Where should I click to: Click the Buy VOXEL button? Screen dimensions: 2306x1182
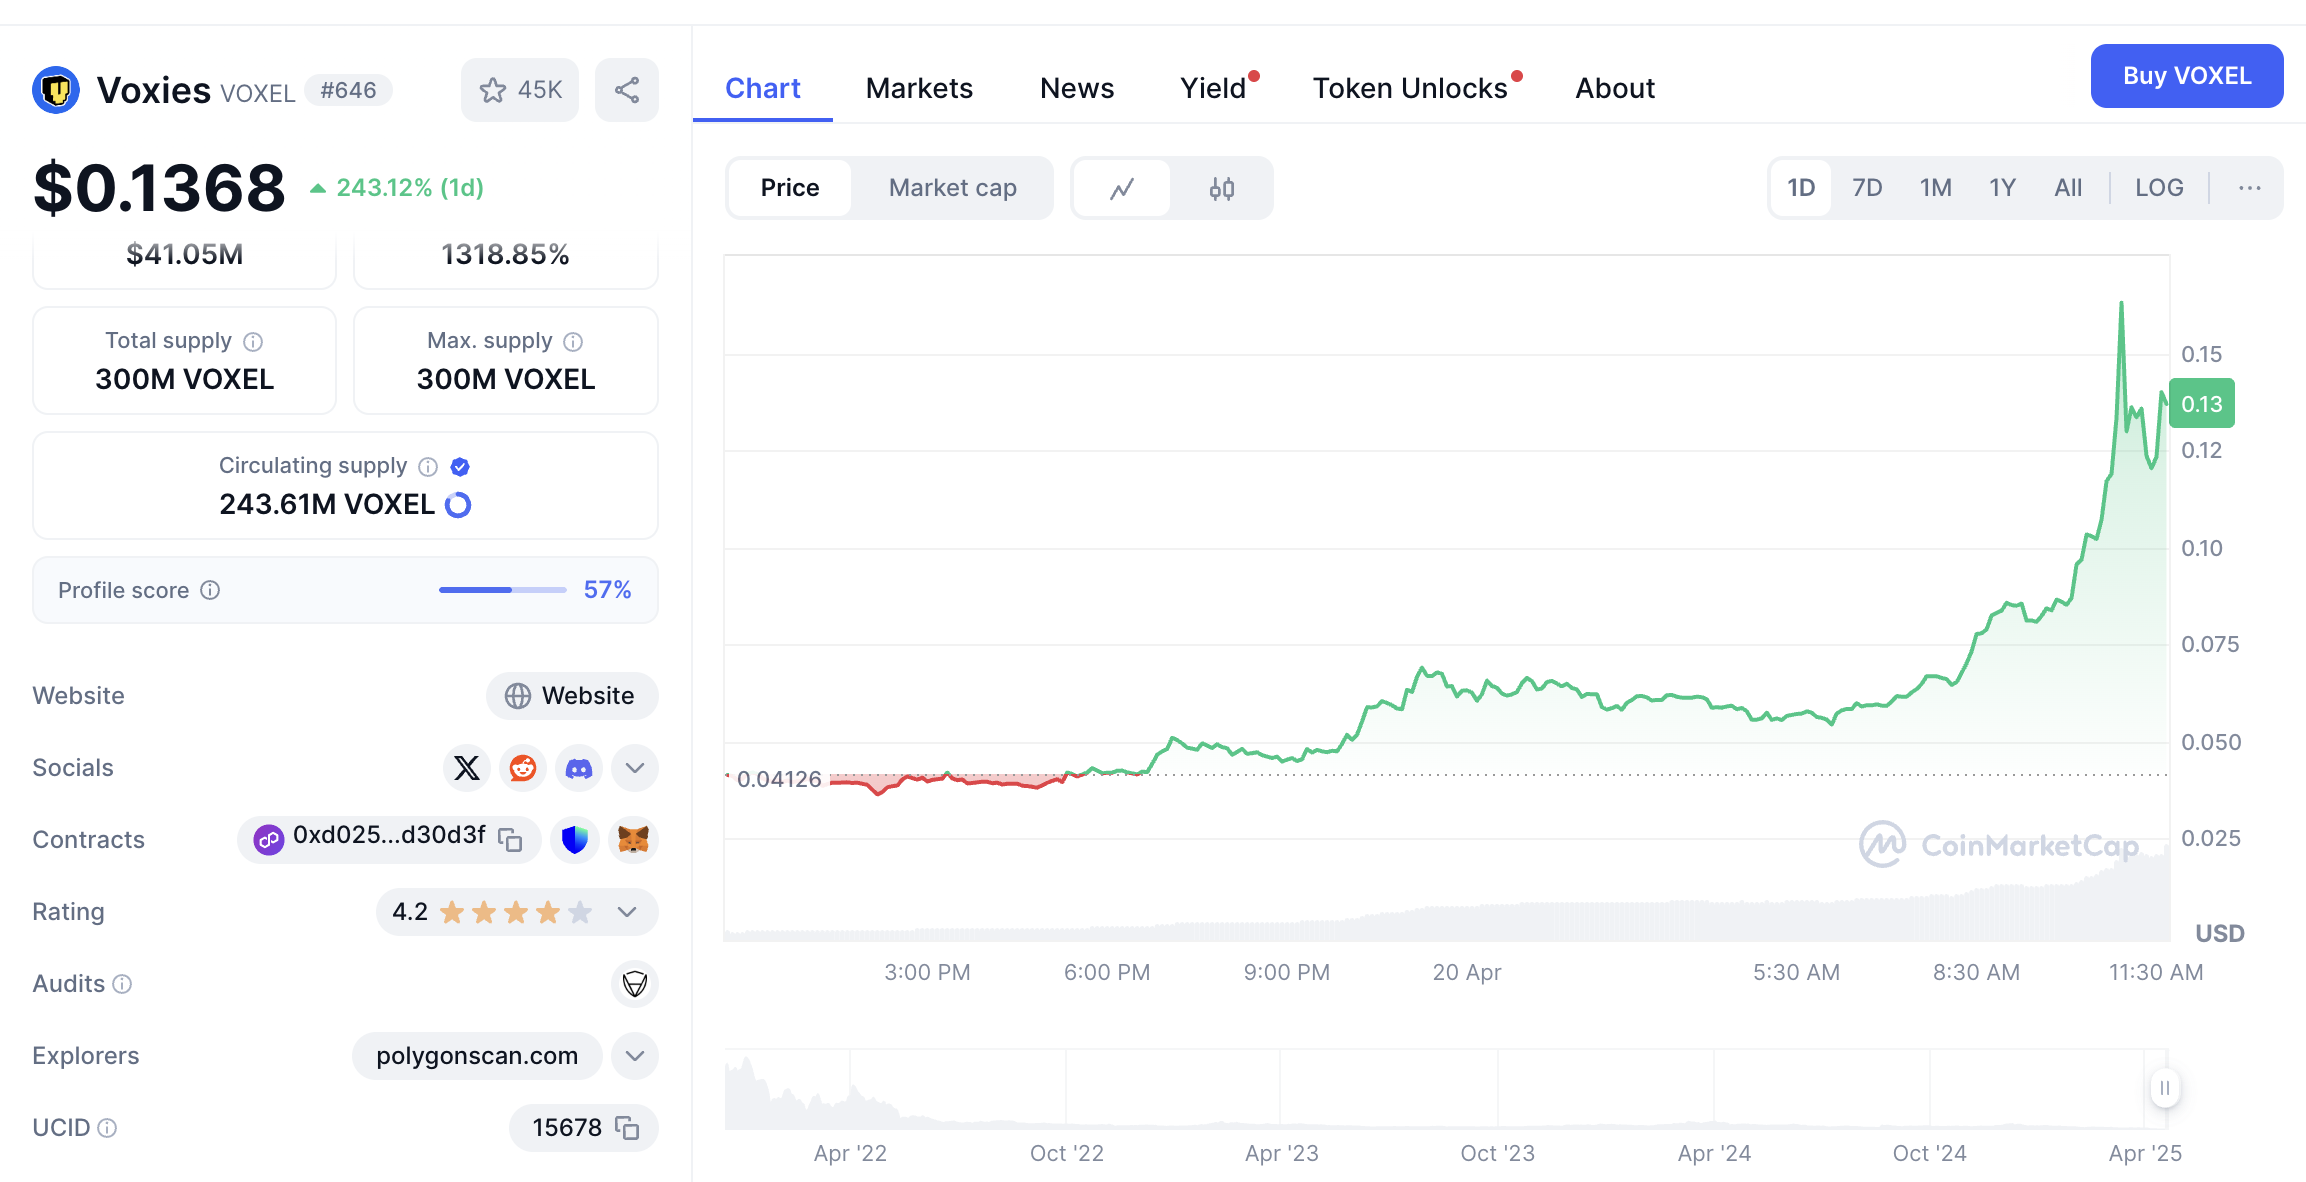click(x=2186, y=76)
